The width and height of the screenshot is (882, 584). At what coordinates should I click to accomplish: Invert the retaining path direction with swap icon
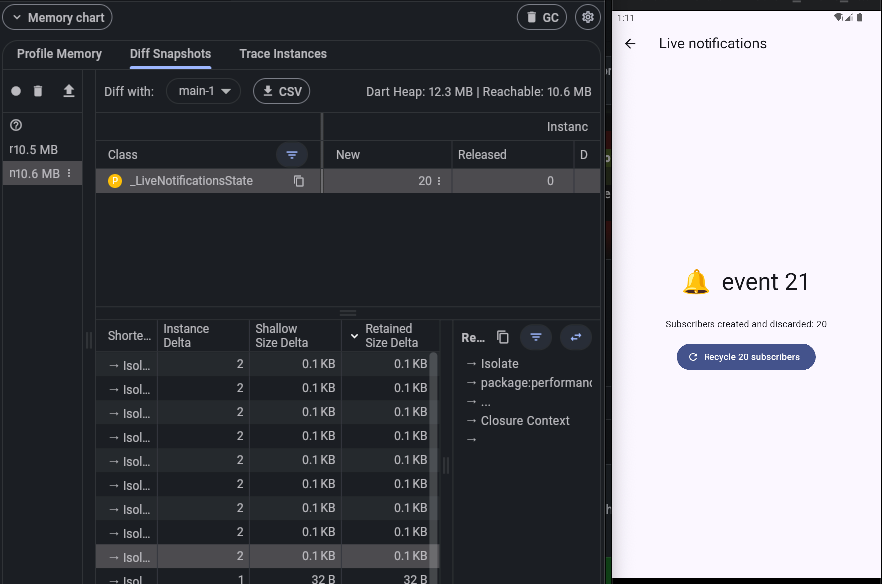coord(576,337)
